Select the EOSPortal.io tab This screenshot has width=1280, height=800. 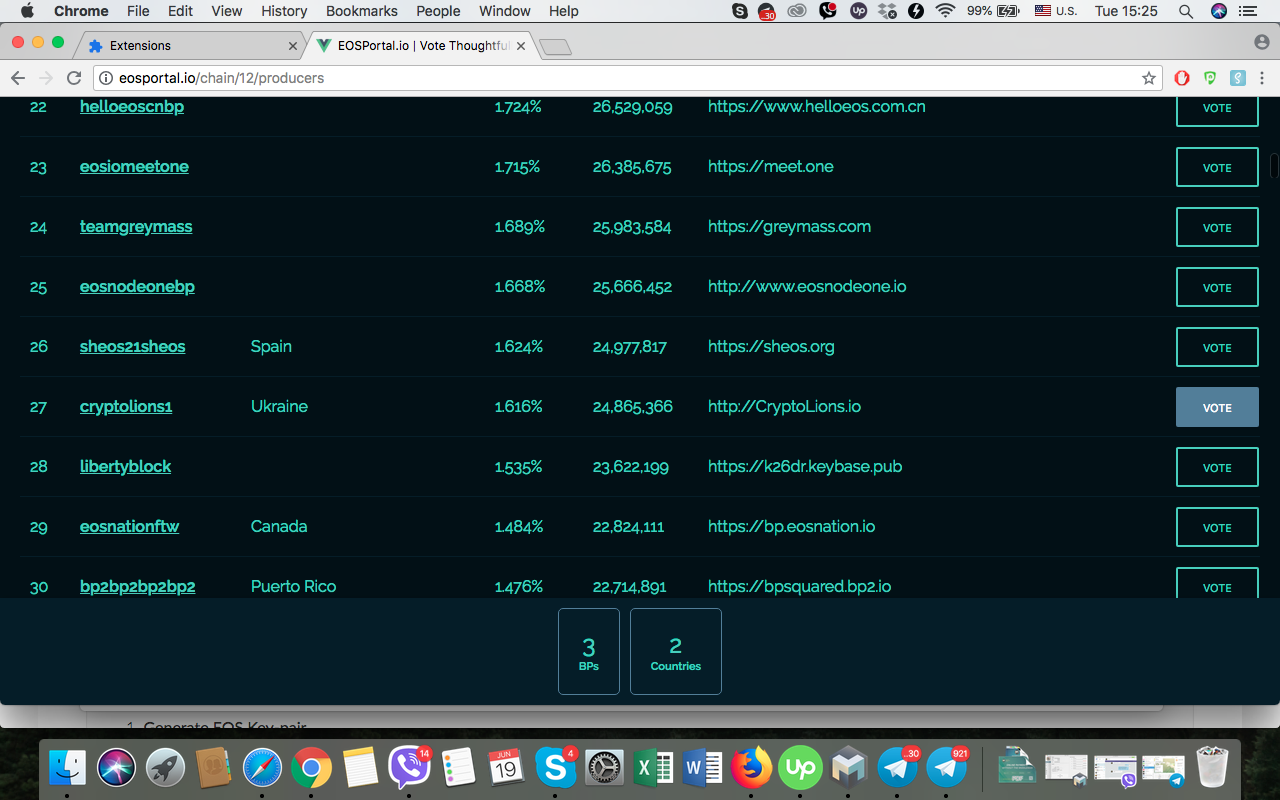tap(420, 46)
